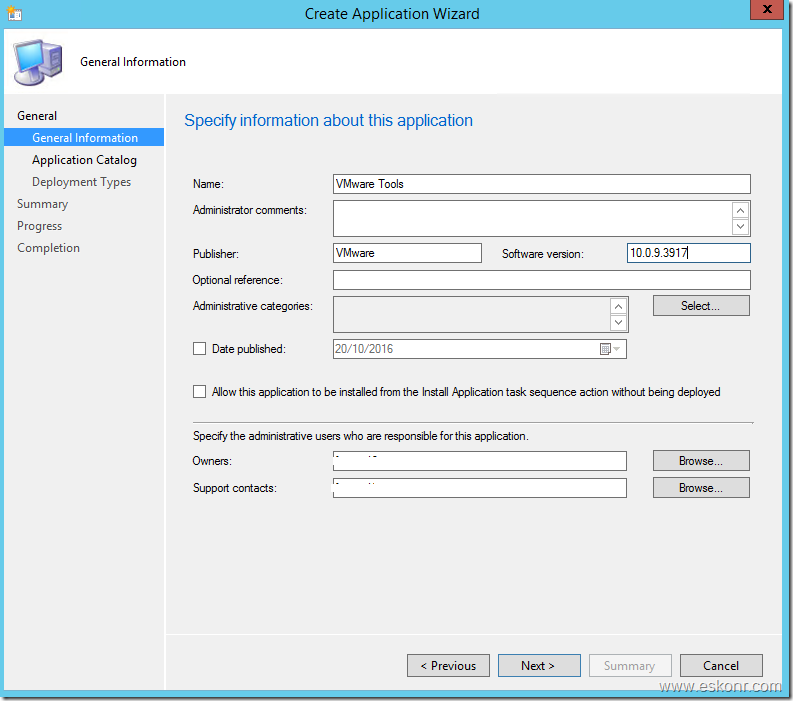
Task: Click the disabled Summary button
Action: [x=630, y=666]
